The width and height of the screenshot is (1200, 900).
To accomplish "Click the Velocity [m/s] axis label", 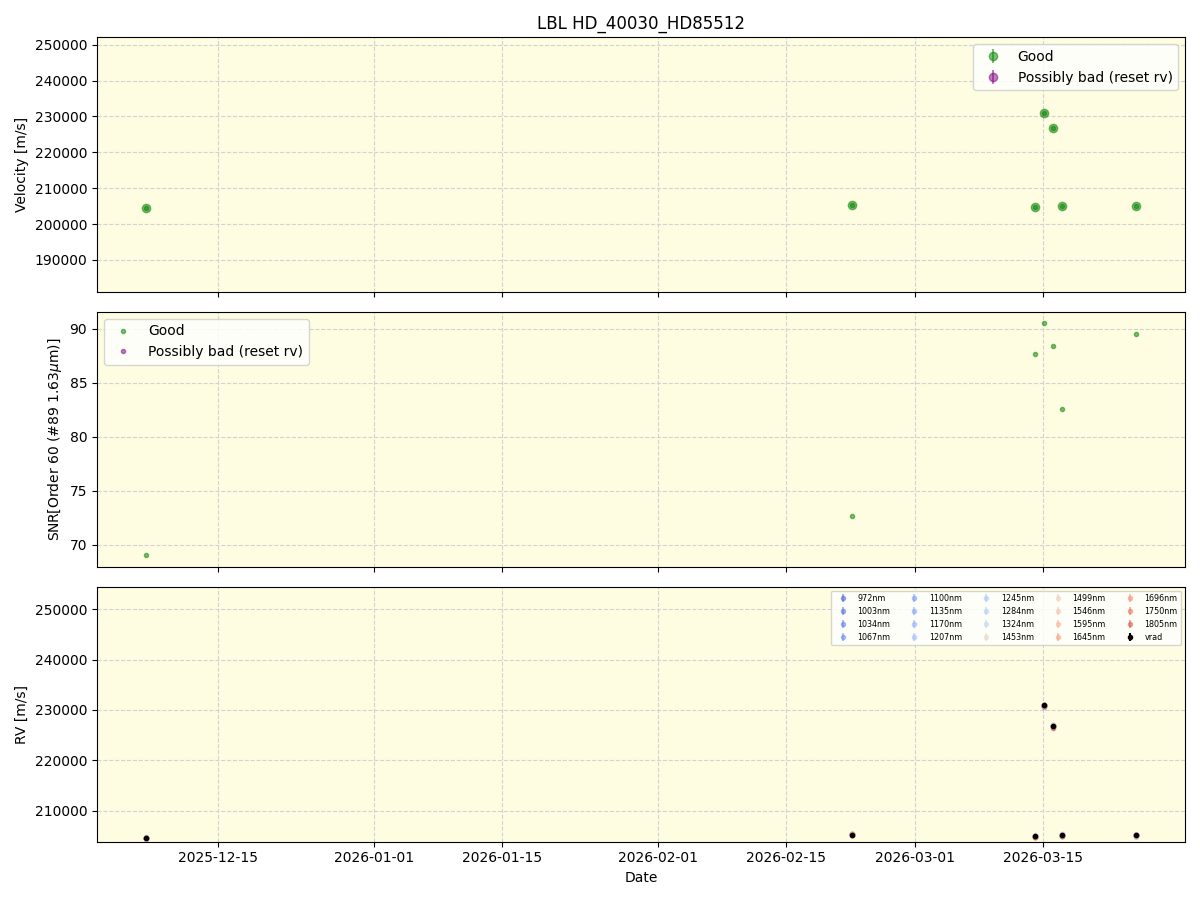I will click(x=21, y=165).
